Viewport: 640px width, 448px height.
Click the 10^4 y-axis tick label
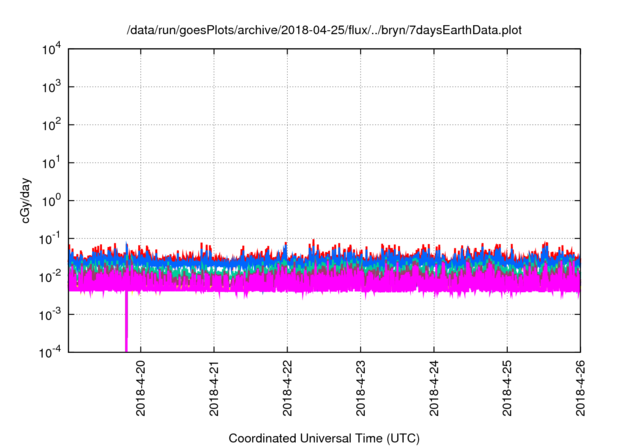click(51, 50)
